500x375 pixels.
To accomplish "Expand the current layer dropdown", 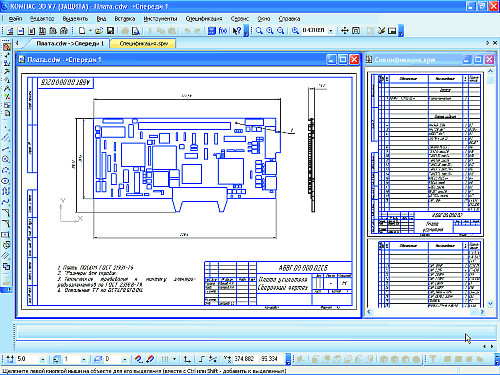I will (124, 359).
